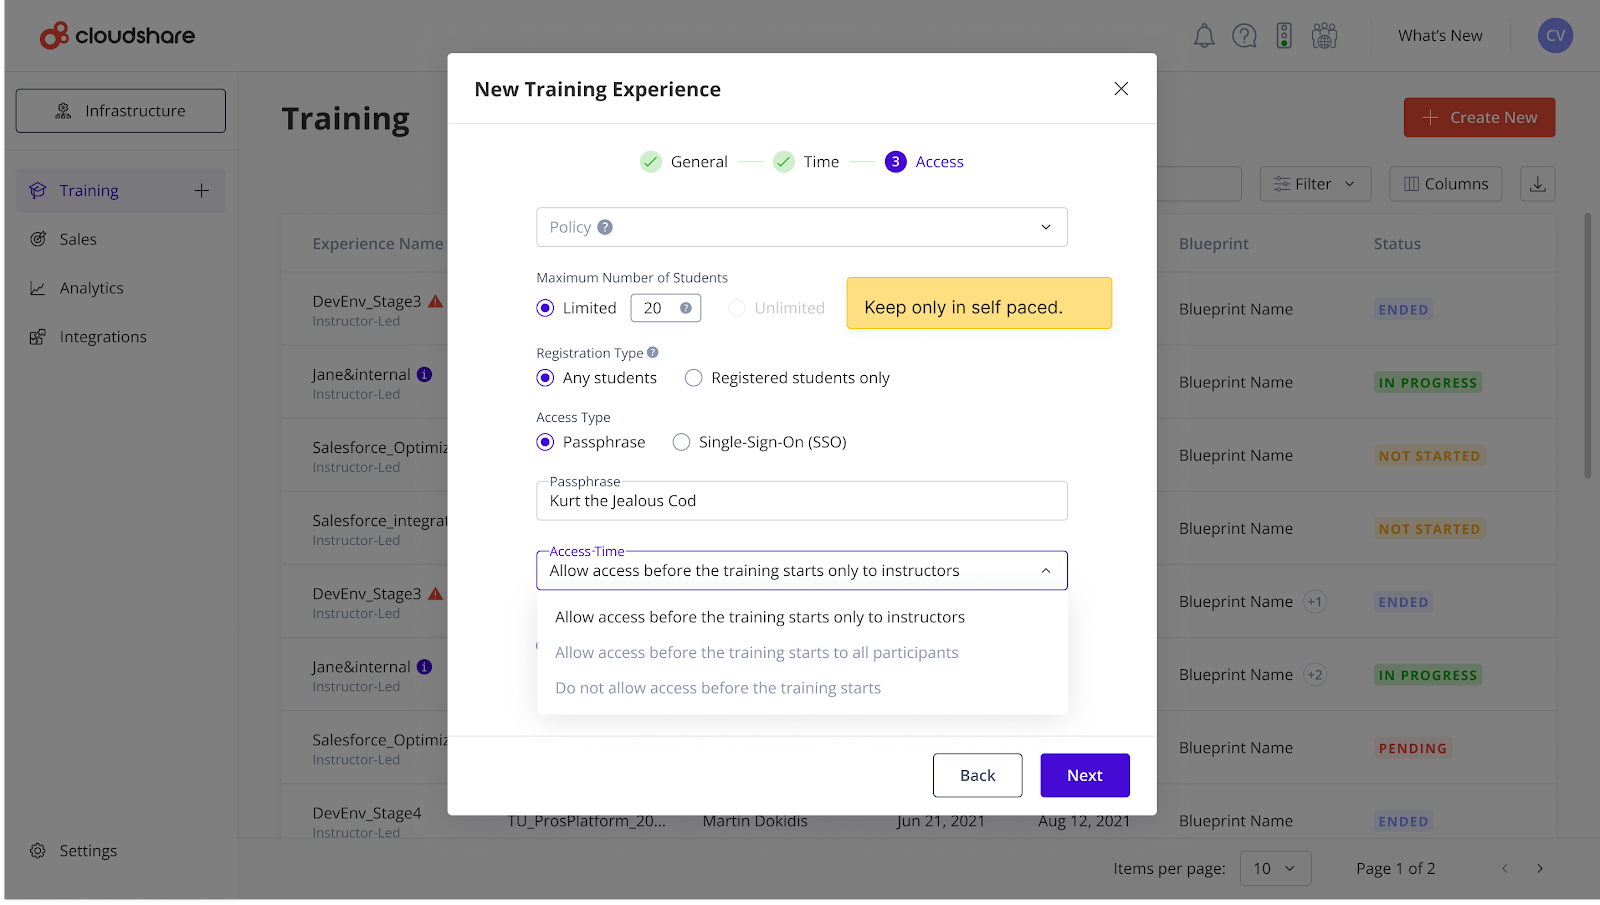Collapse the Access Time dropdown
Viewport: 1600px width, 905px height.
click(x=1045, y=571)
